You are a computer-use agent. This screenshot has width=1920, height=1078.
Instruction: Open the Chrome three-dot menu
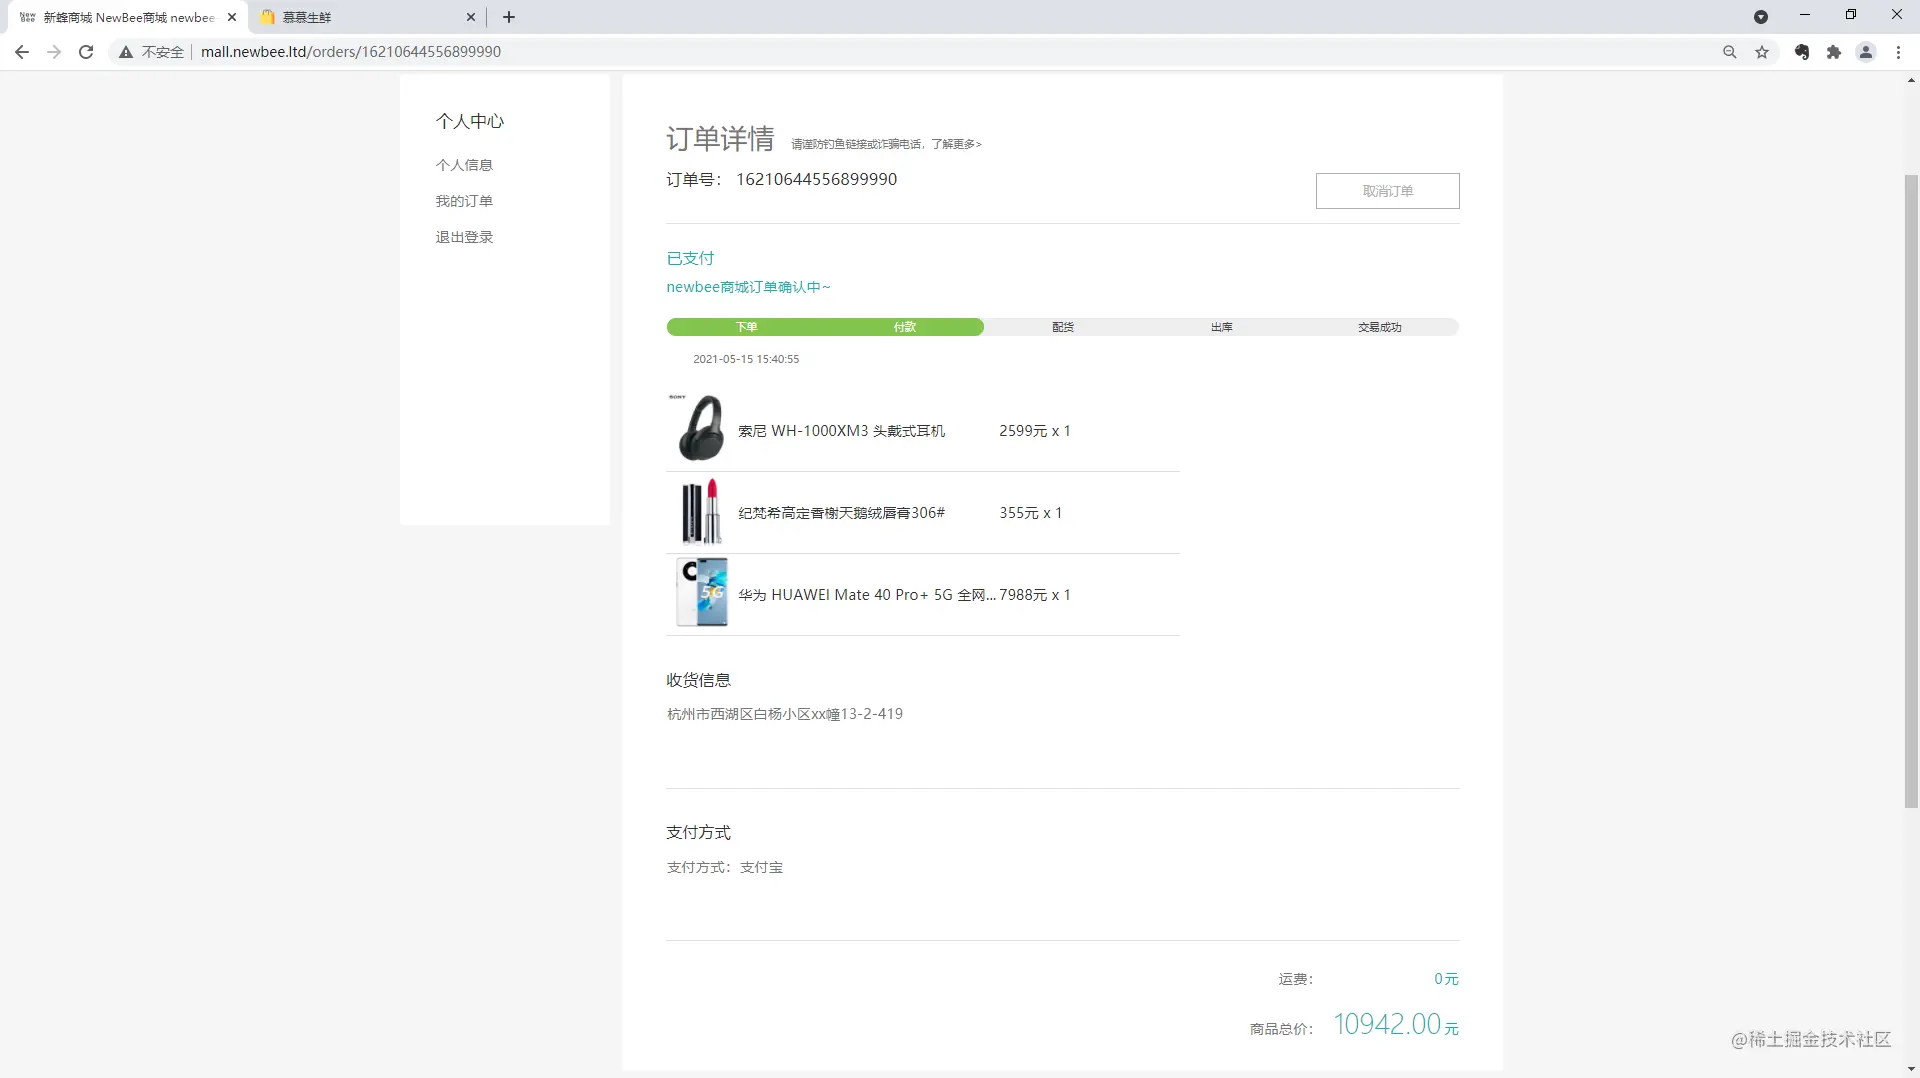[x=1898, y=52]
